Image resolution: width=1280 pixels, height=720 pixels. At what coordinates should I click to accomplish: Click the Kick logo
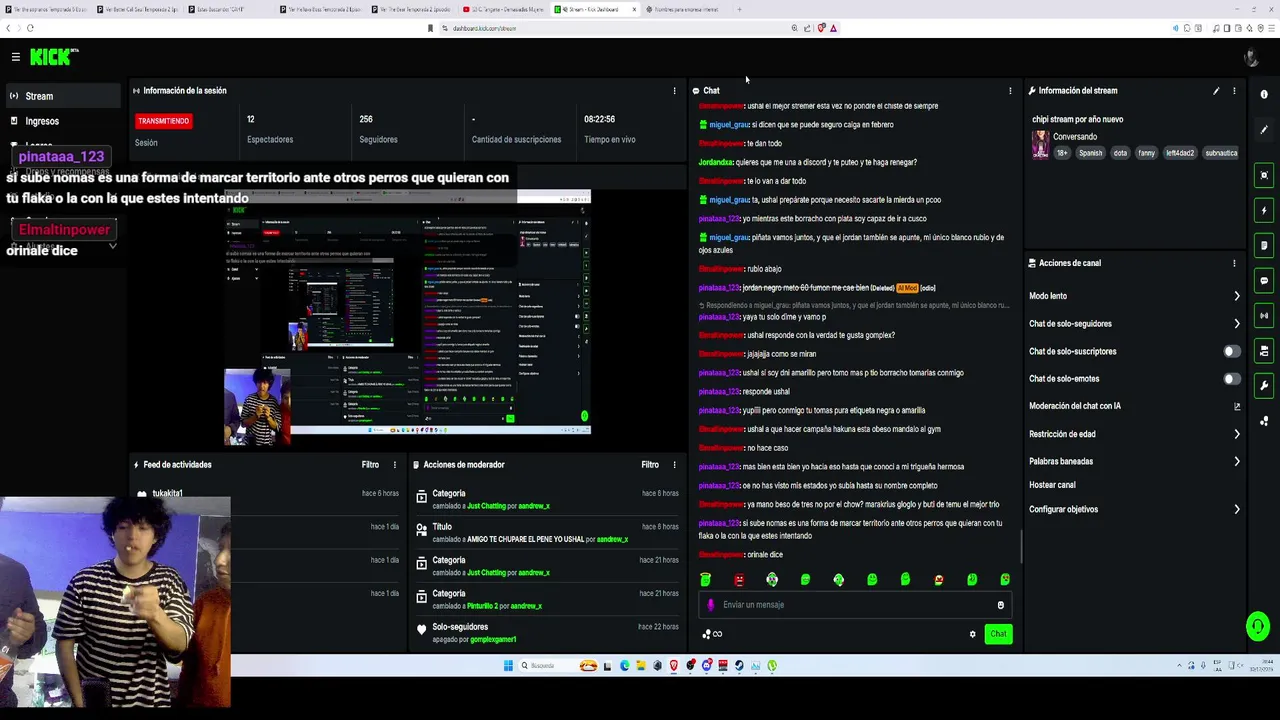coord(53,57)
